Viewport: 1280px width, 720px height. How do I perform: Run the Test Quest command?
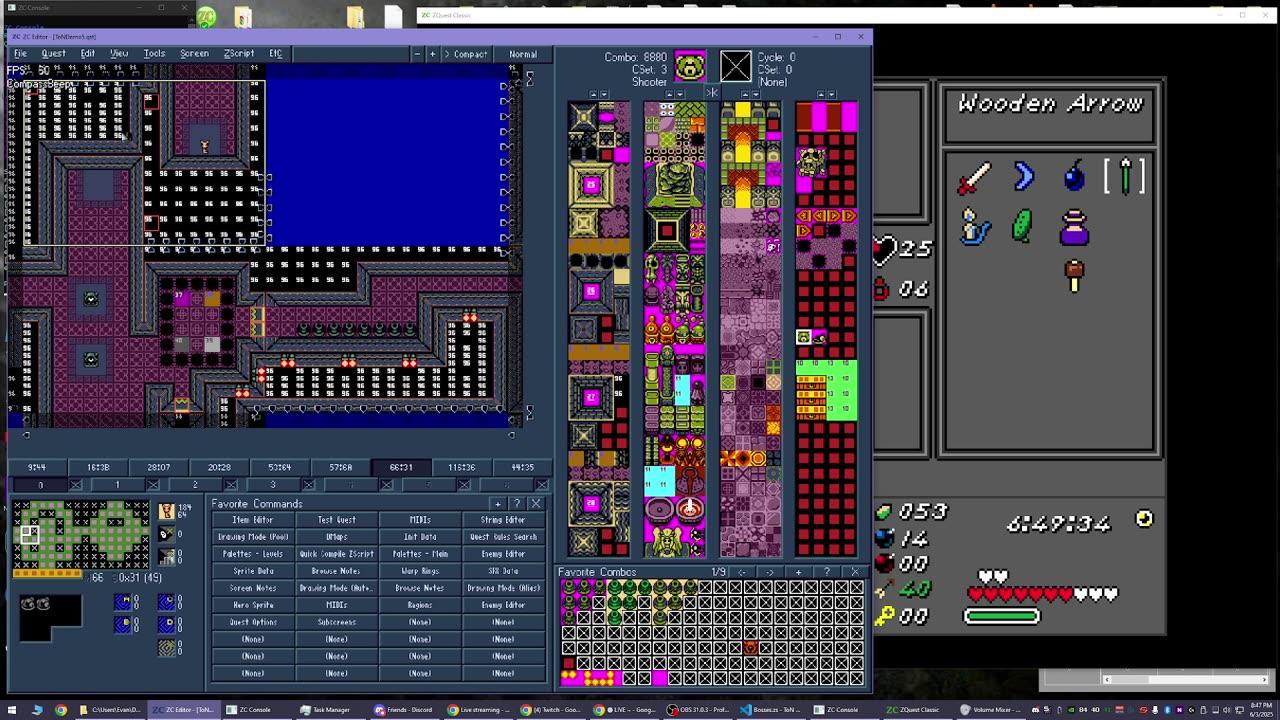336,520
